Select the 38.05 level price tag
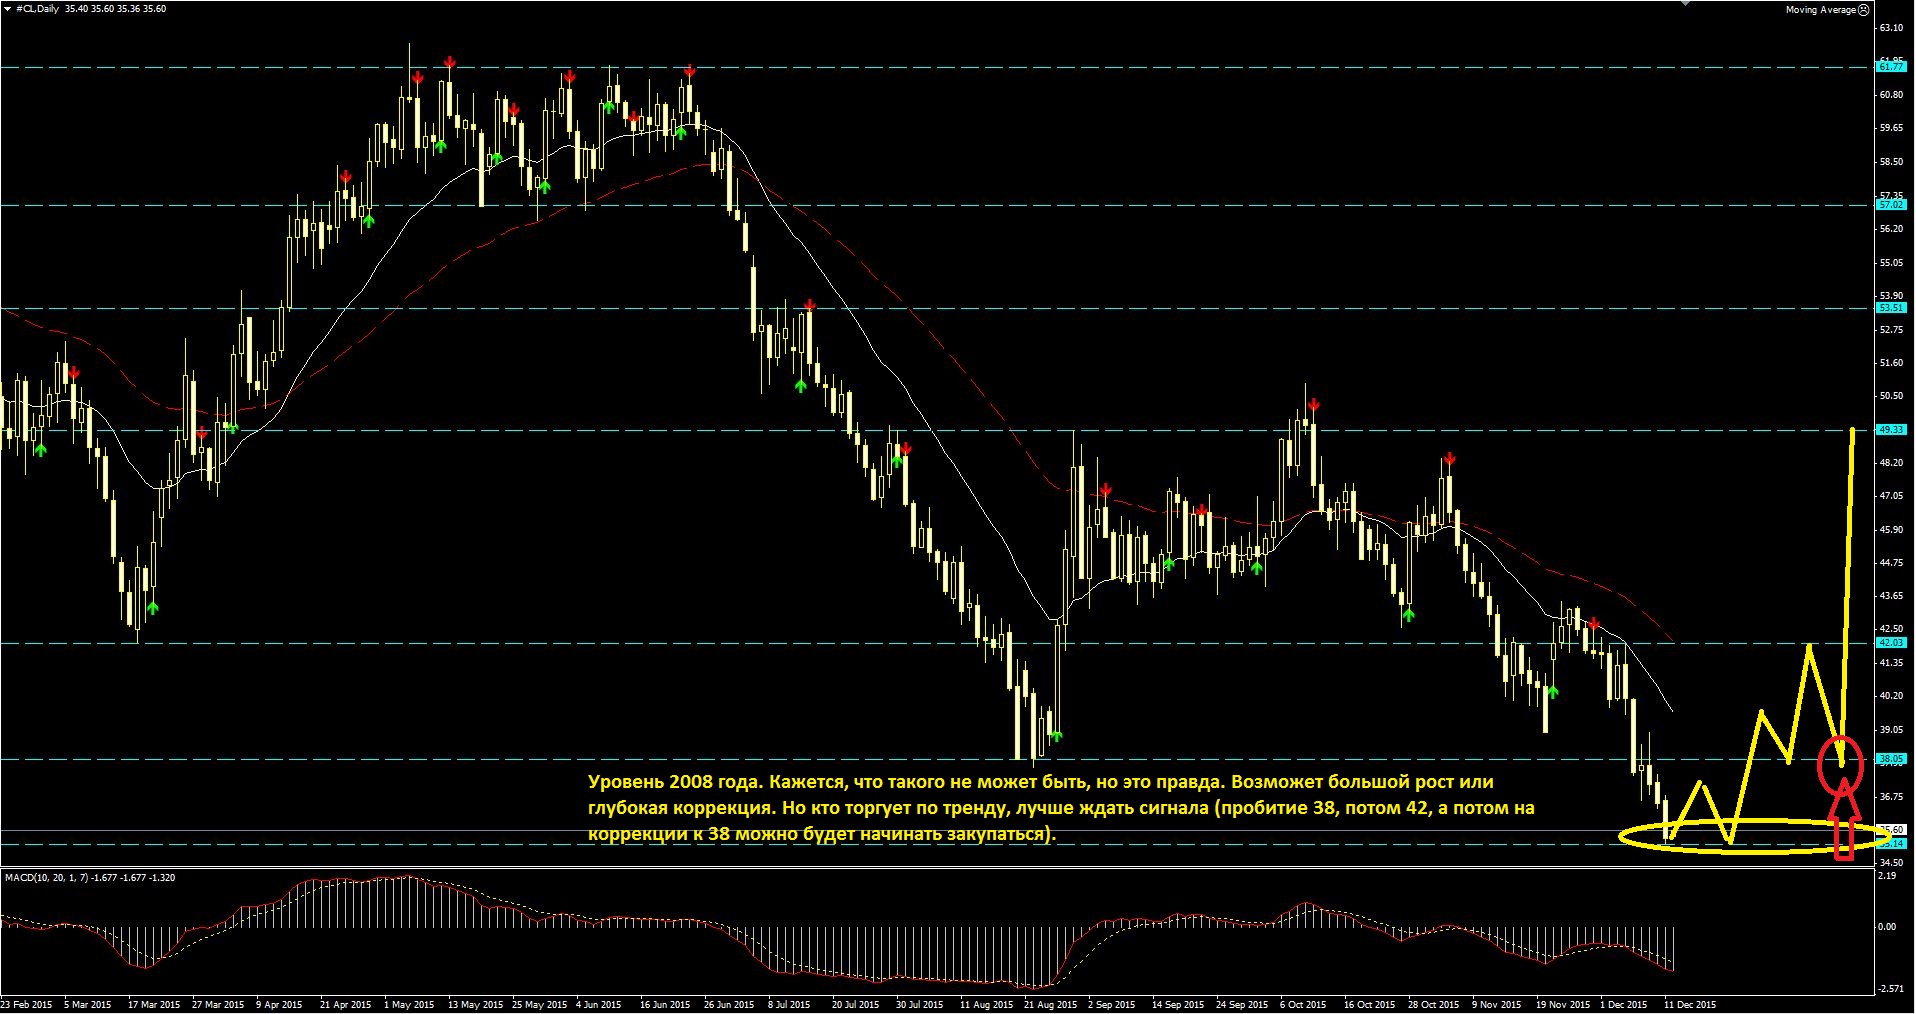This screenshot has height=1014, width=1916. tap(1891, 759)
